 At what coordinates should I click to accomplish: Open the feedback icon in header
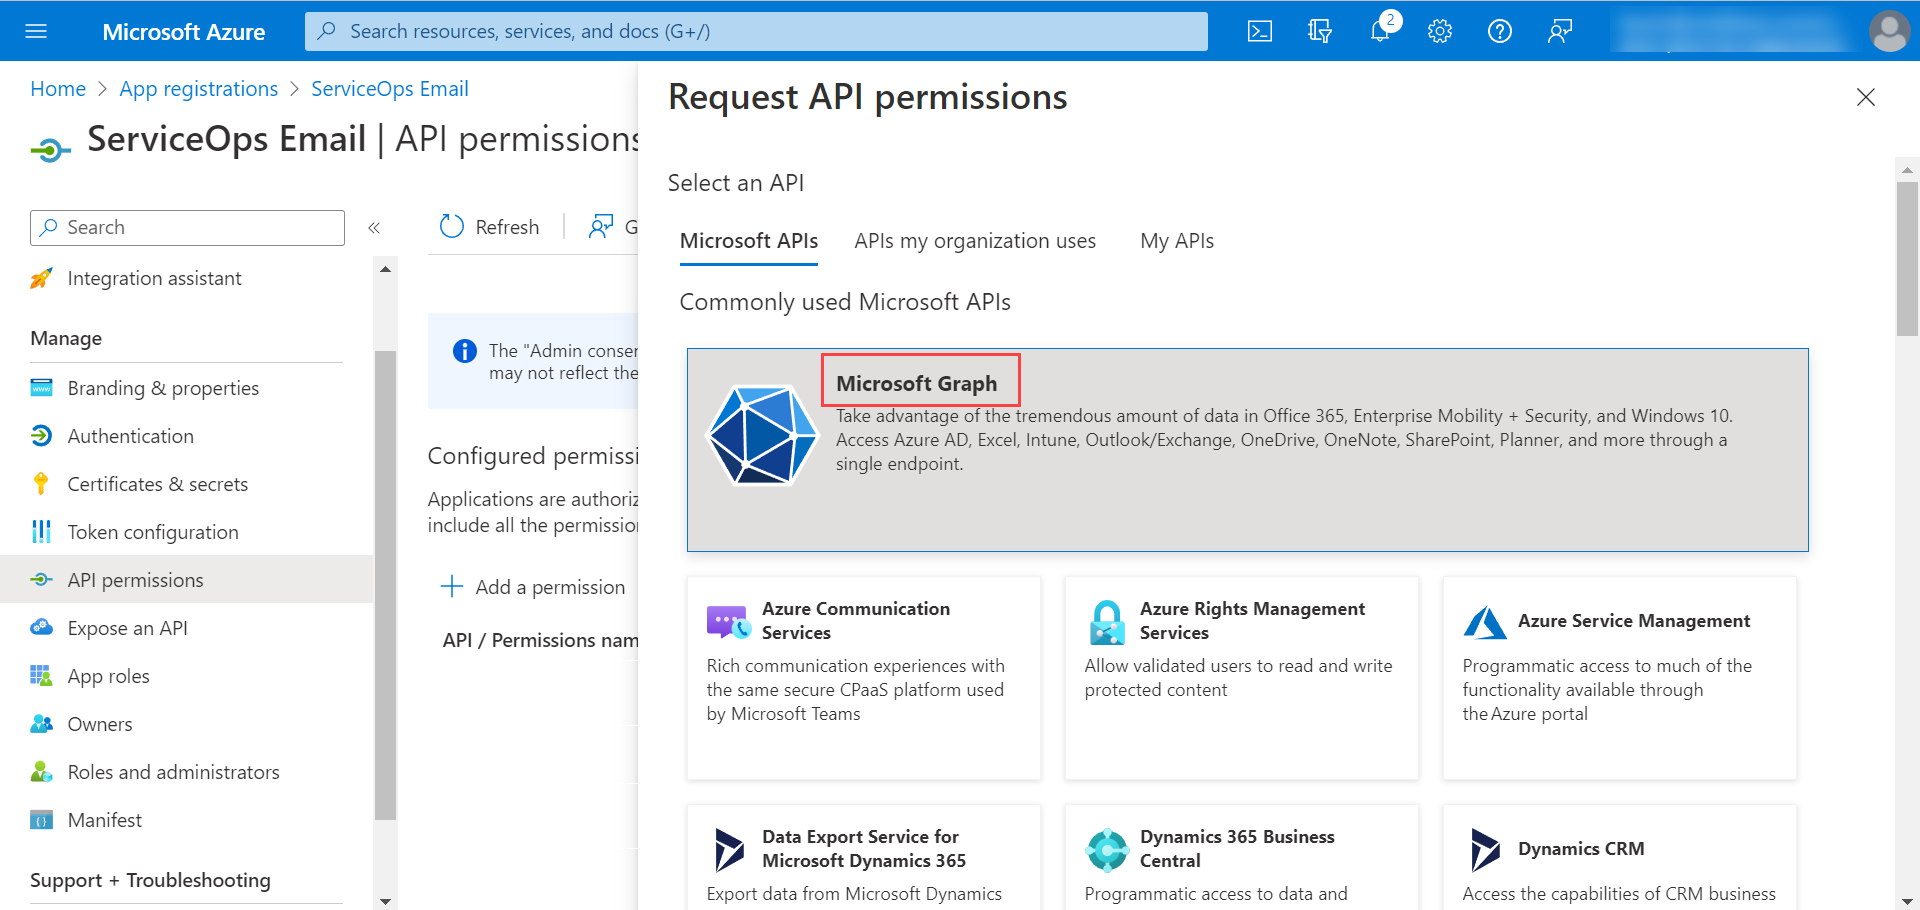click(1560, 31)
